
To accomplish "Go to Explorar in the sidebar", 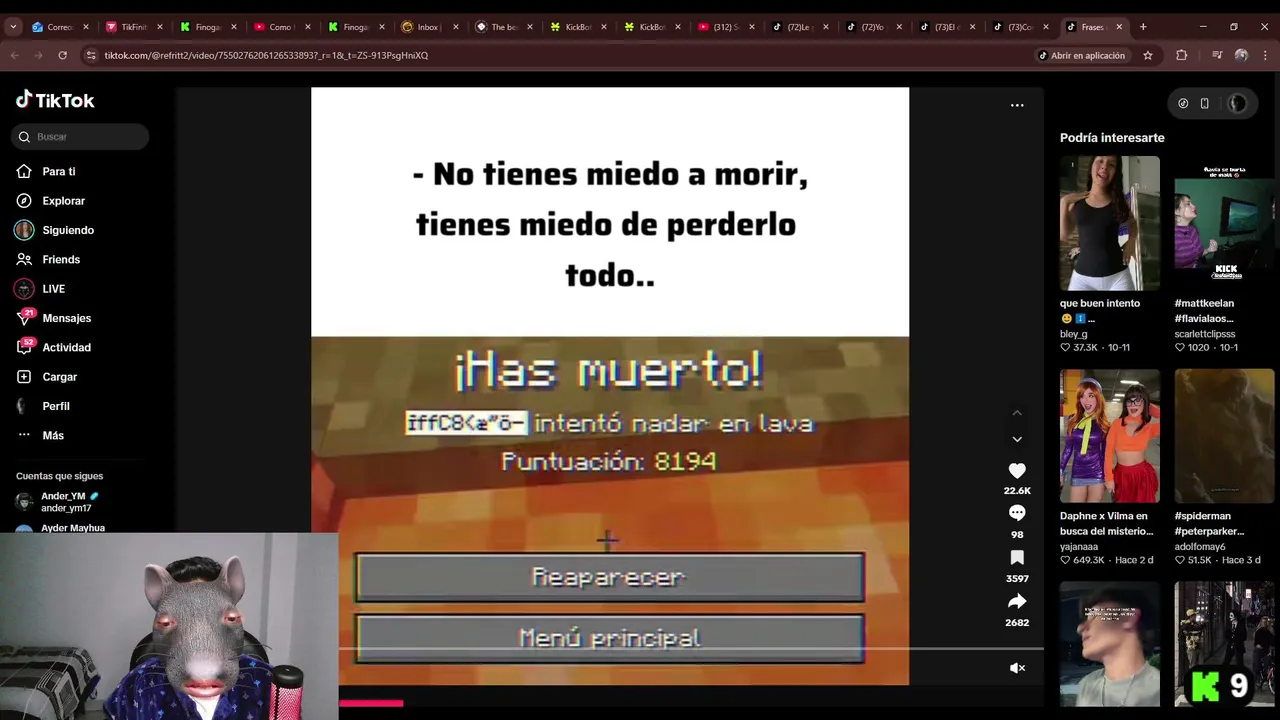I will pos(63,201).
